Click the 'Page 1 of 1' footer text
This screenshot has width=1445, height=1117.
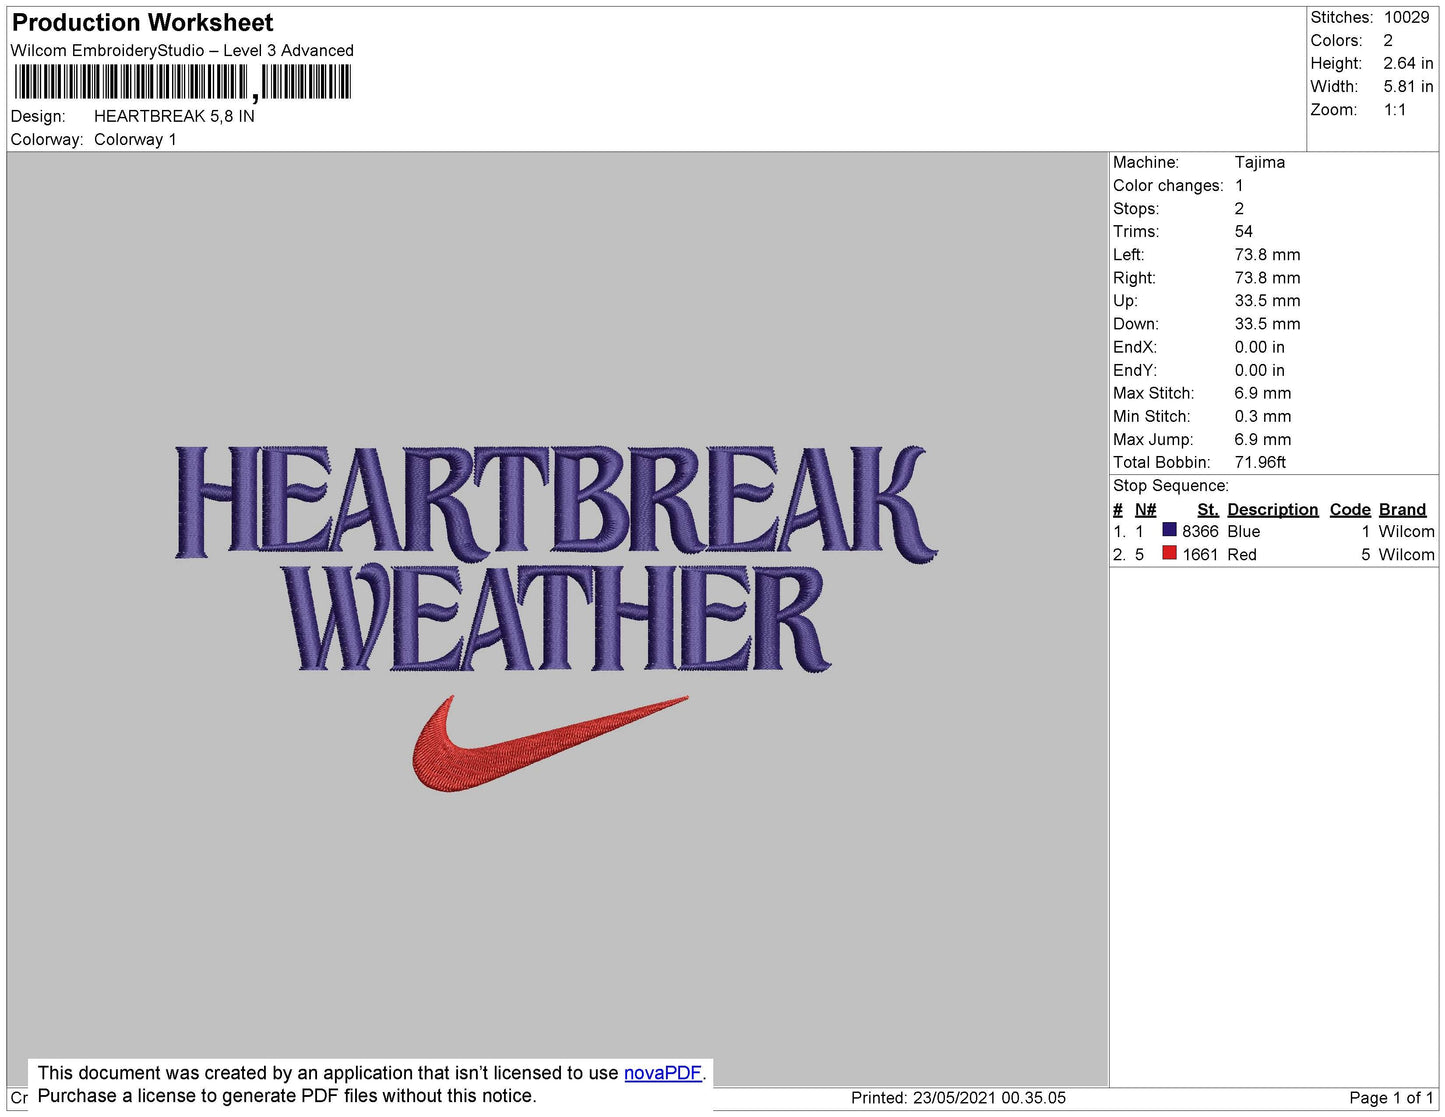pos(1391,1098)
